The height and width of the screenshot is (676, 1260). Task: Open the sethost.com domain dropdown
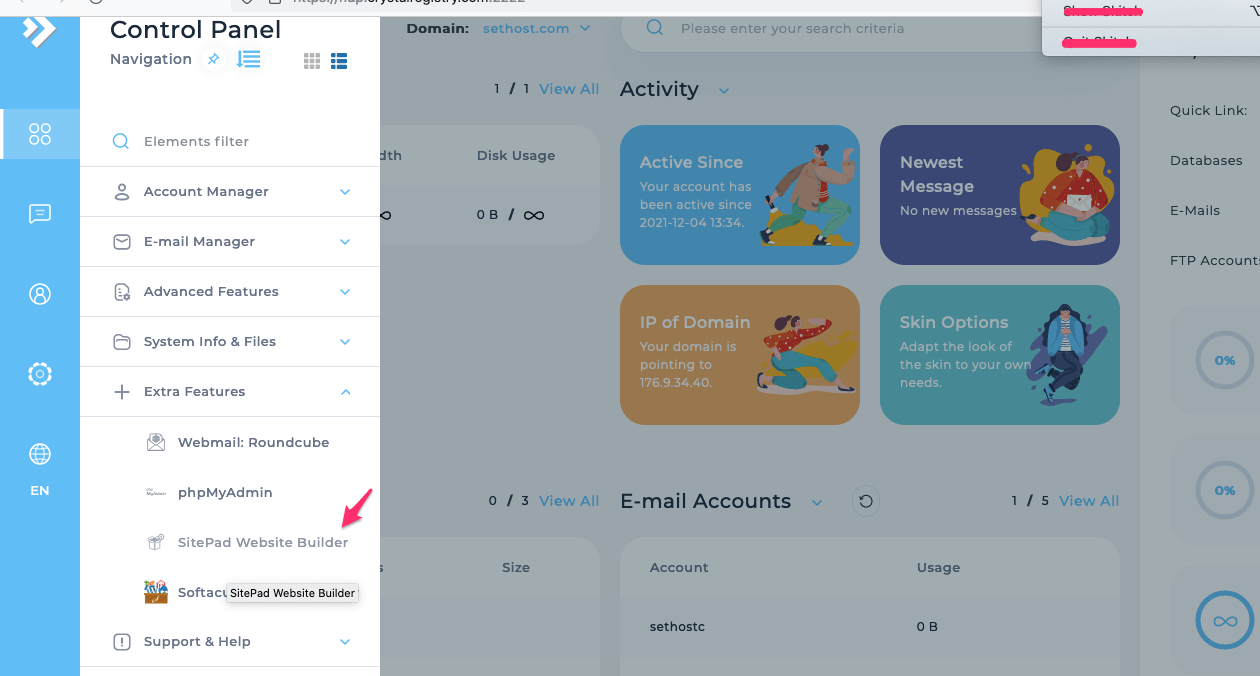point(536,28)
